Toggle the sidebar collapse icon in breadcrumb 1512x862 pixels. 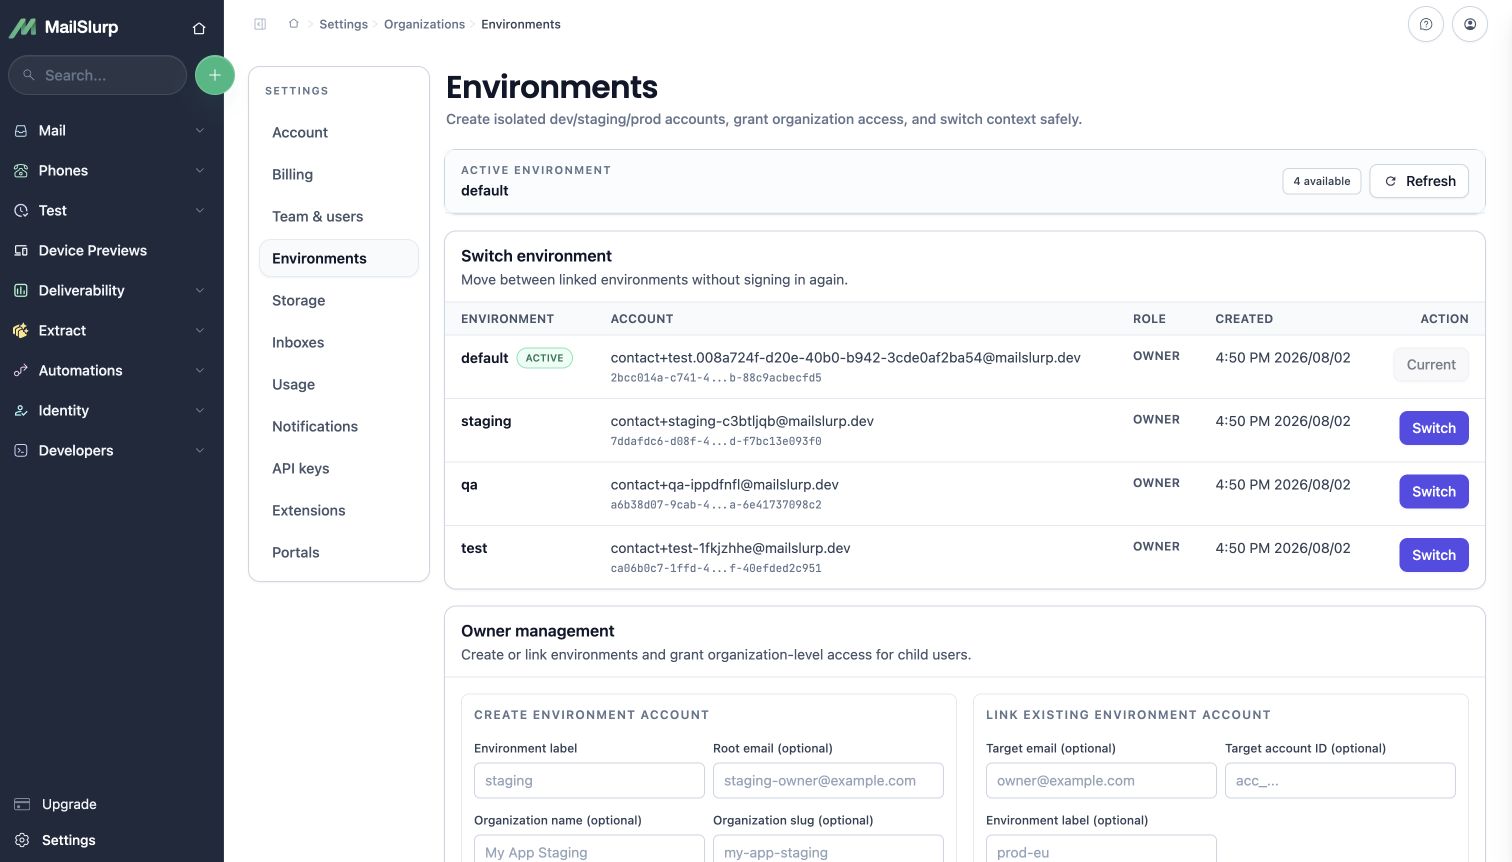click(260, 24)
